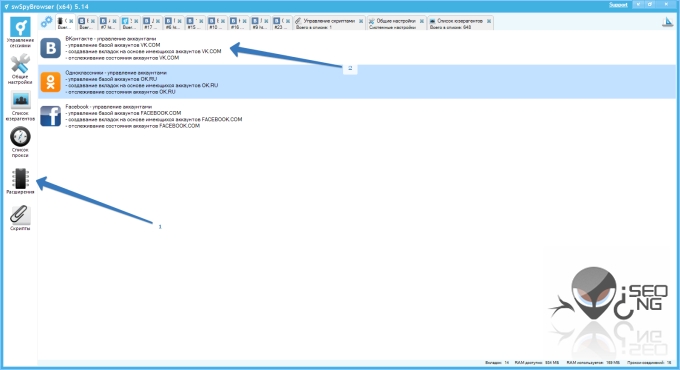Click the 'RAM доступно' status bar entry
Viewport: 680px width, 370px height.
pos(536,362)
